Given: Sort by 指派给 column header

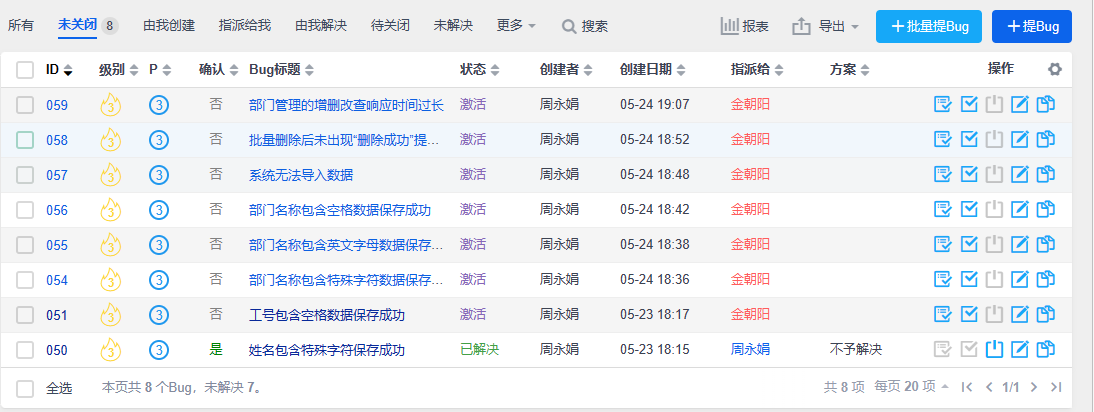Looking at the screenshot, I should [x=757, y=70].
